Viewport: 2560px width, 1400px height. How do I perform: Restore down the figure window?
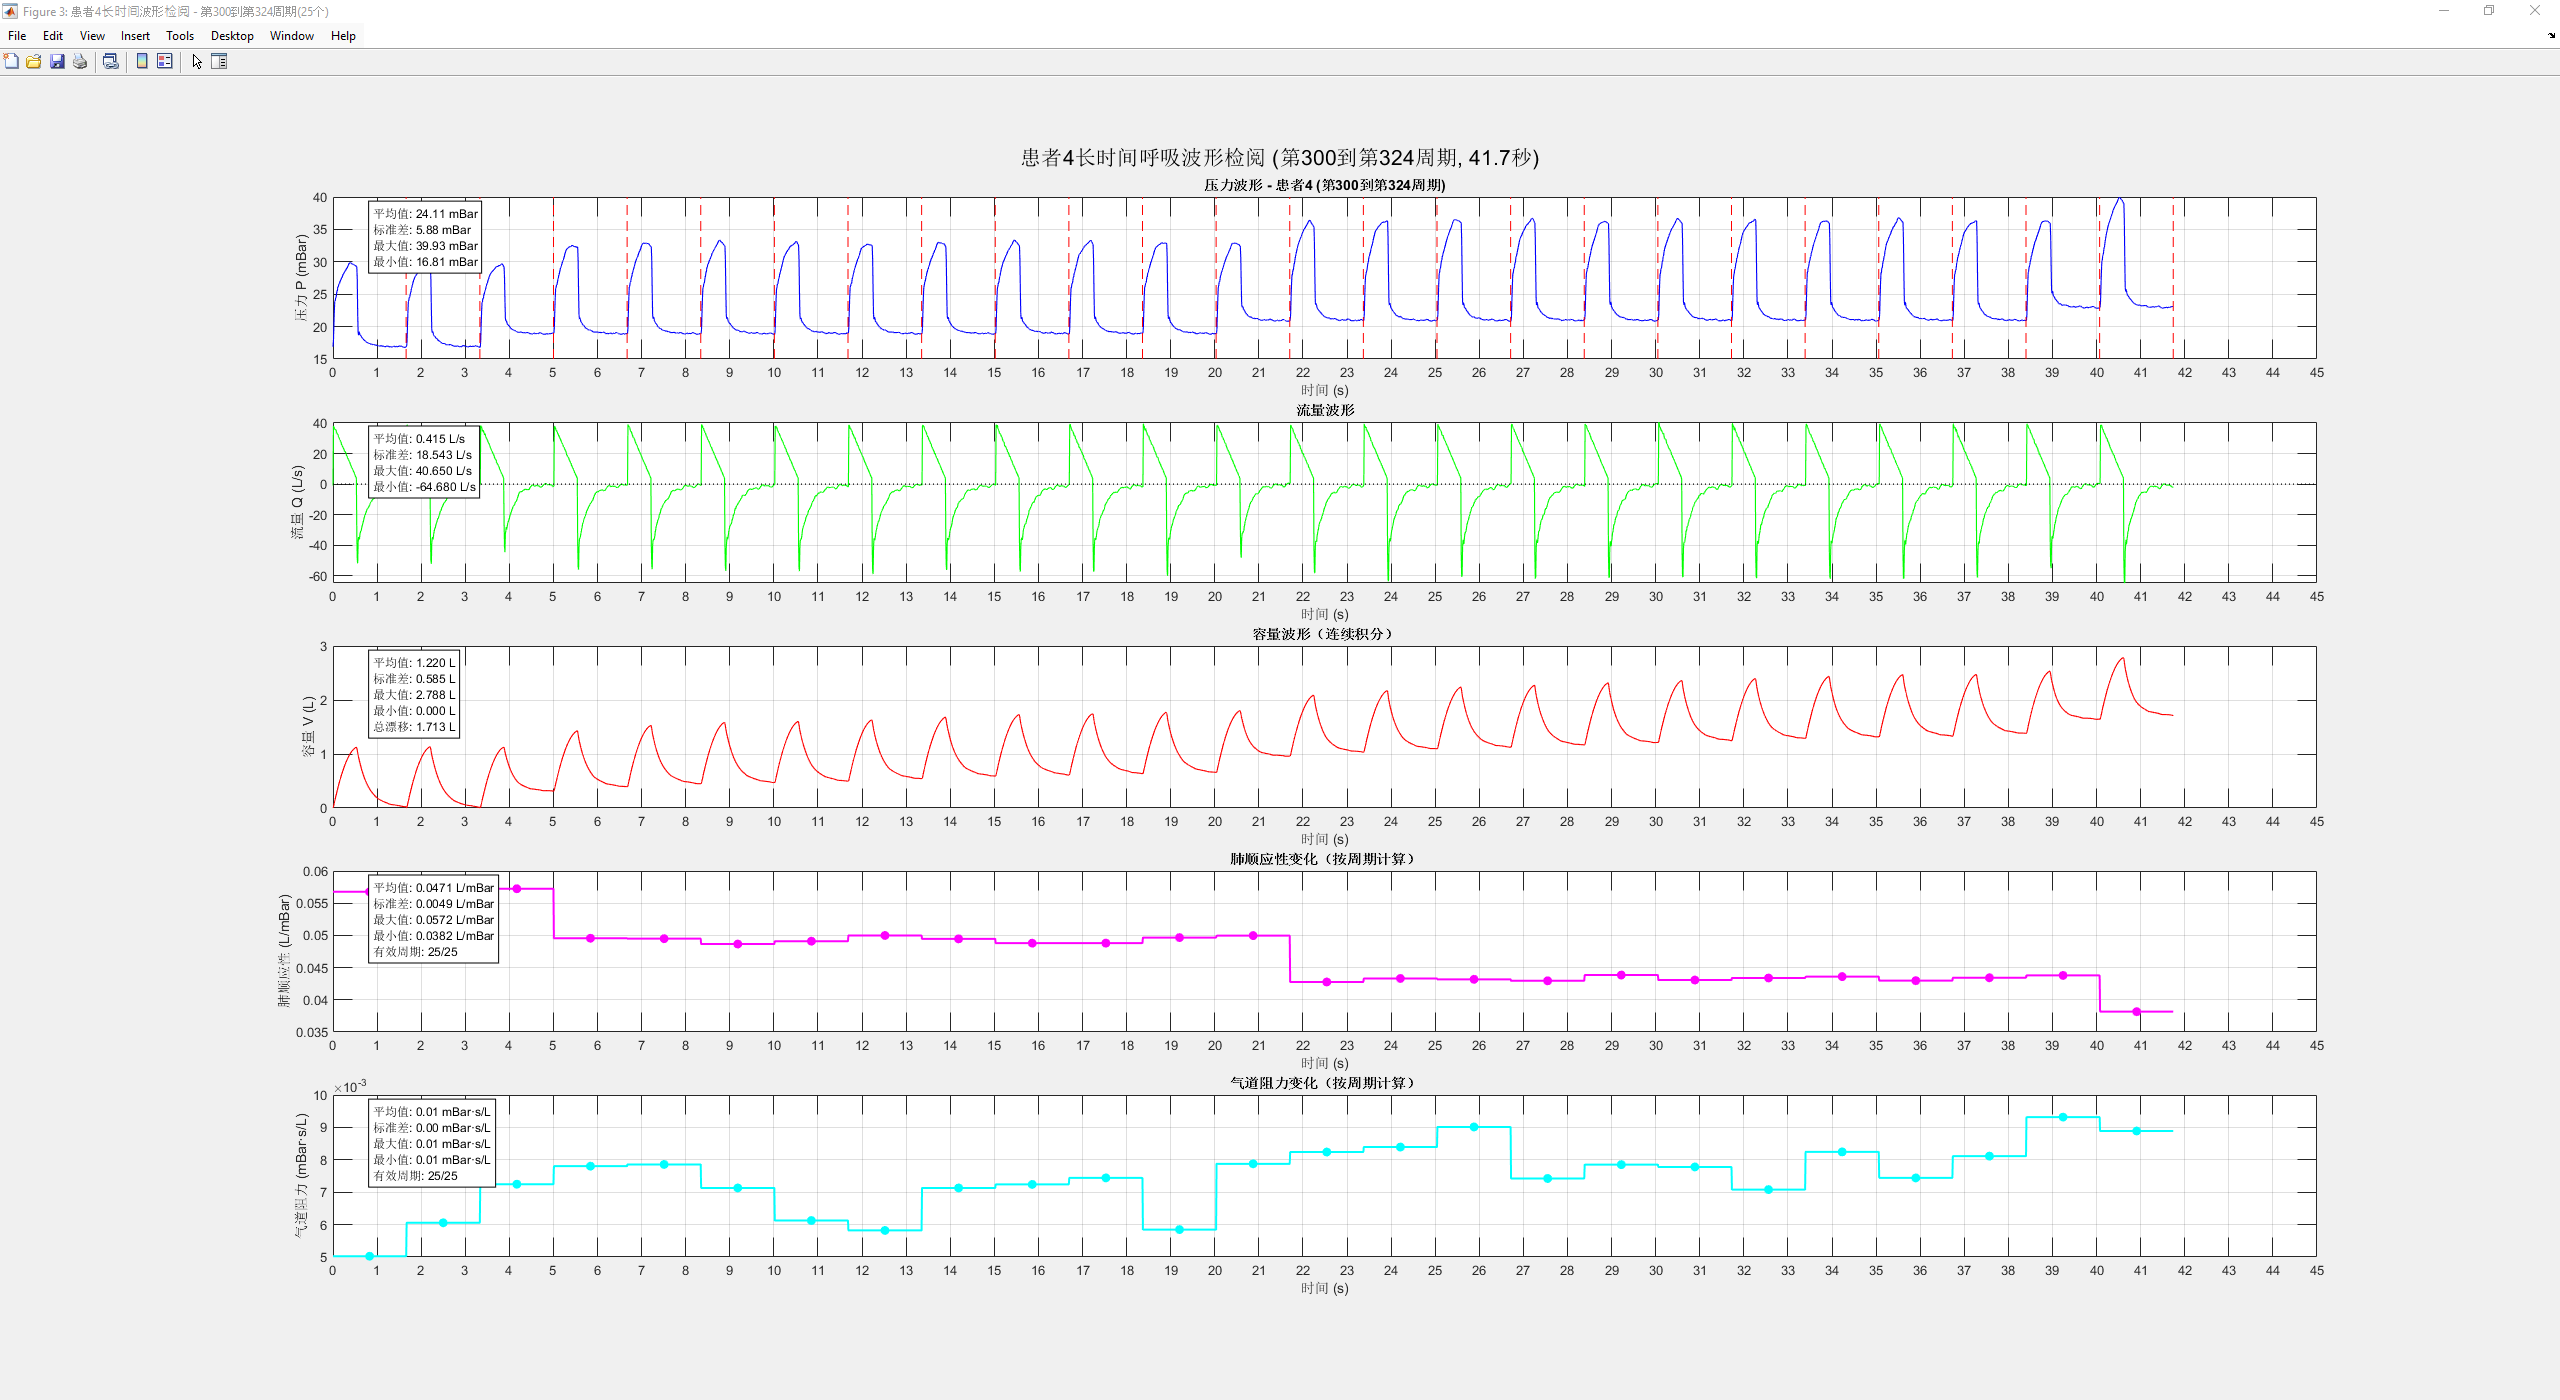[x=2489, y=11]
